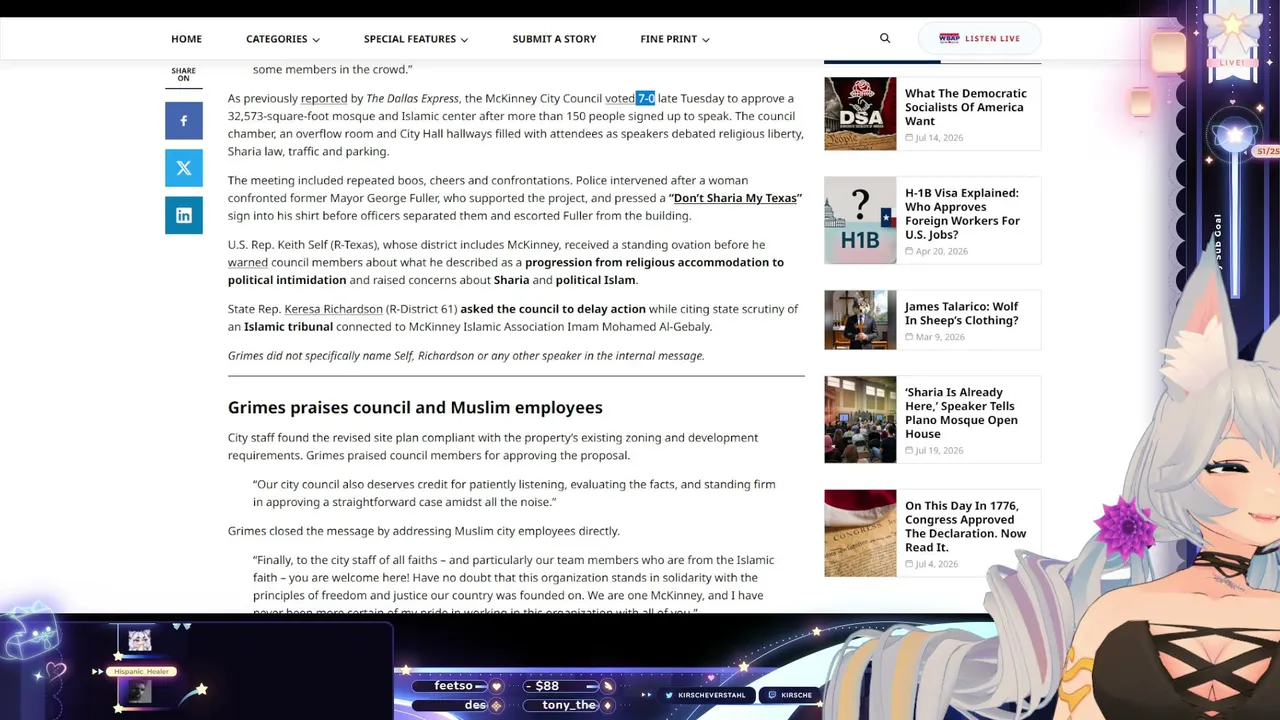Image resolution: width=1280 pixels, height=720 pixels.
Task: Open the James Talarico article thumbnail
Action: [x=860, y=320]
